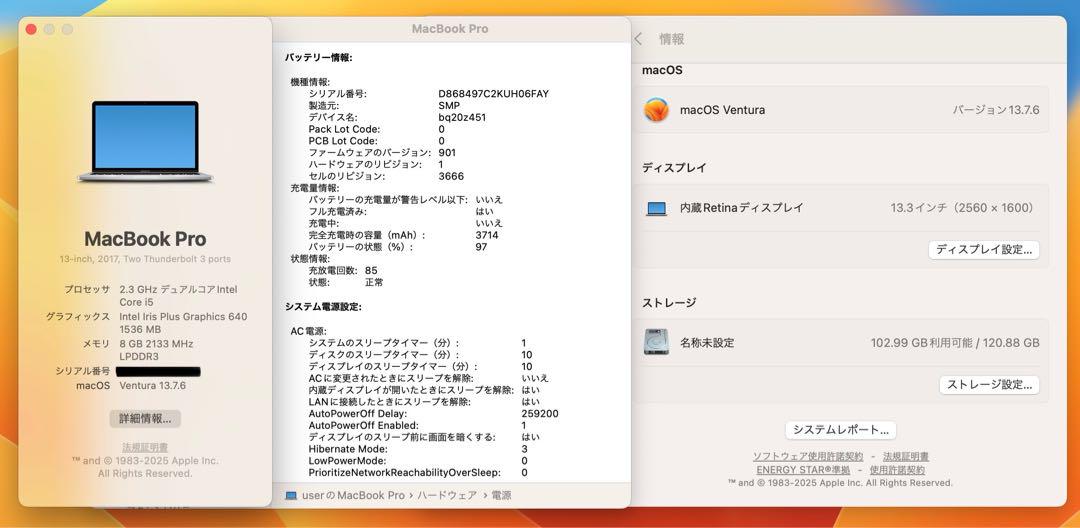This screenshot has width=1080, height=528.
Task: Click the manufacturer value SMP
Action: coord(449,105)
